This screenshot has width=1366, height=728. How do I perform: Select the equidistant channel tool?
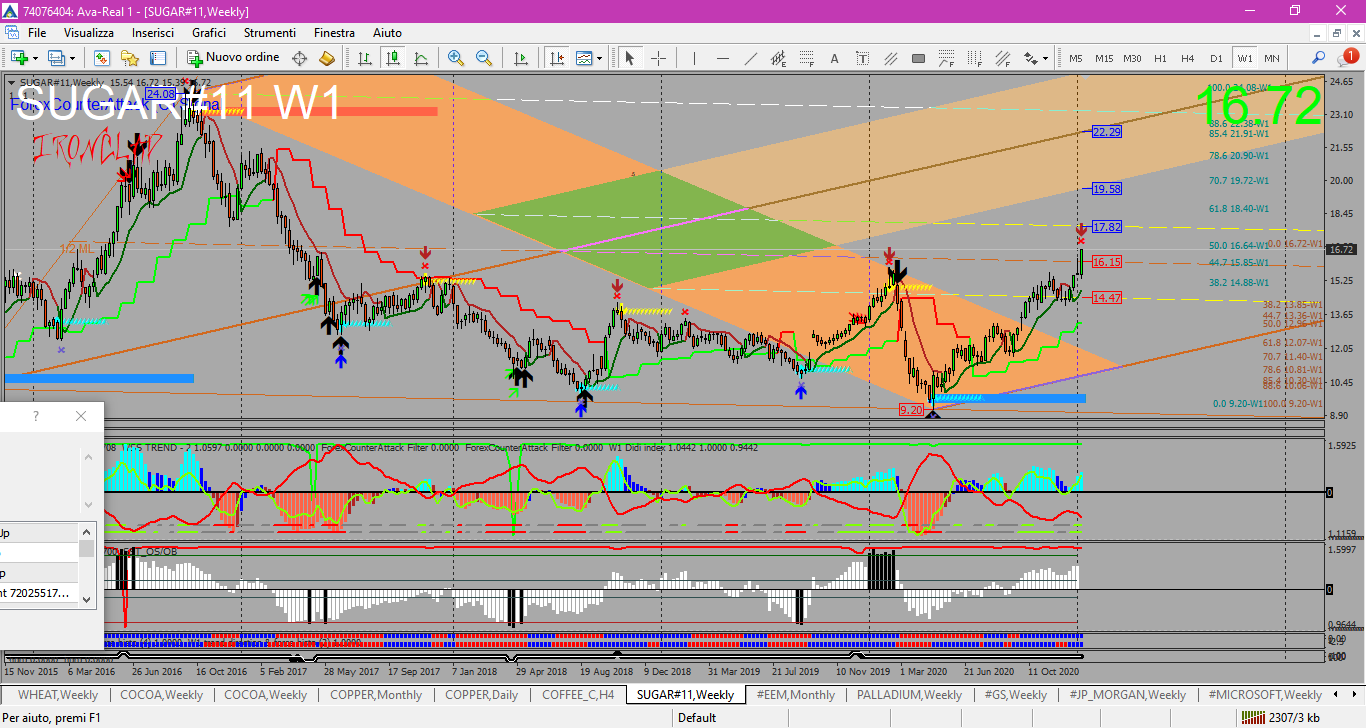(779, 58)
